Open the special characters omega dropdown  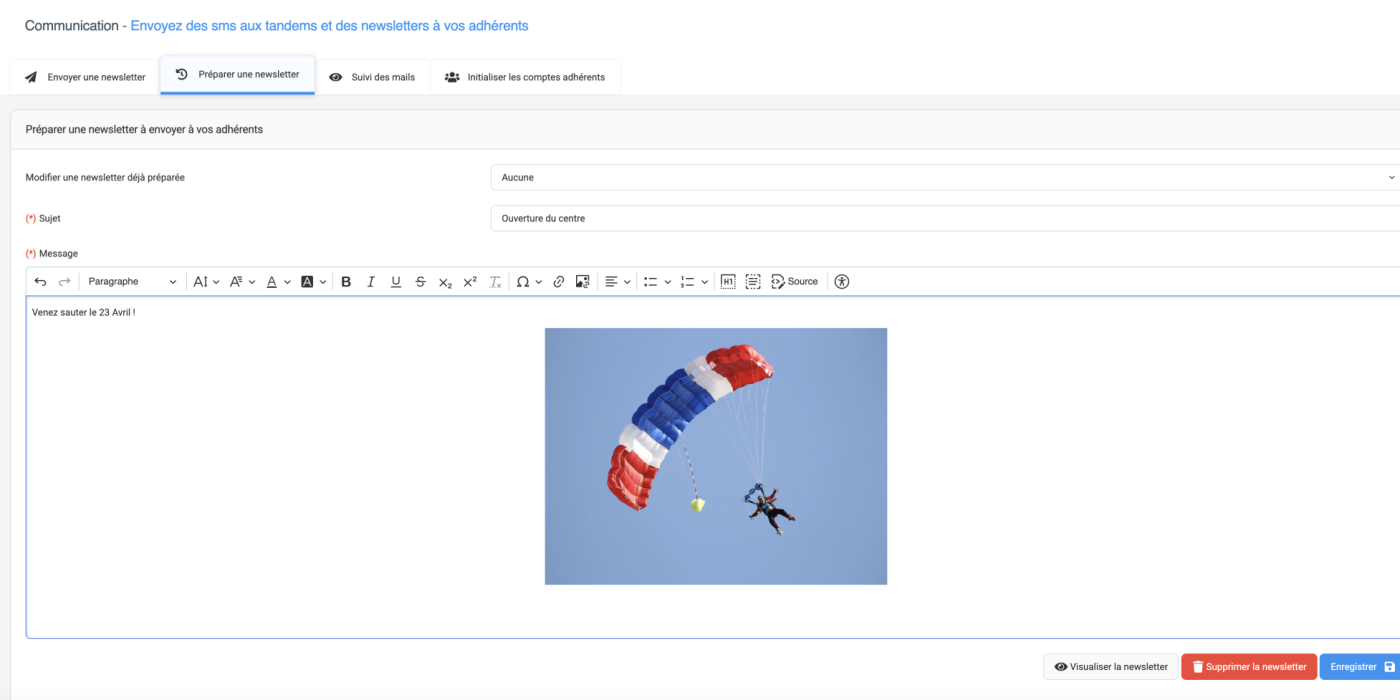pos(529,282)
